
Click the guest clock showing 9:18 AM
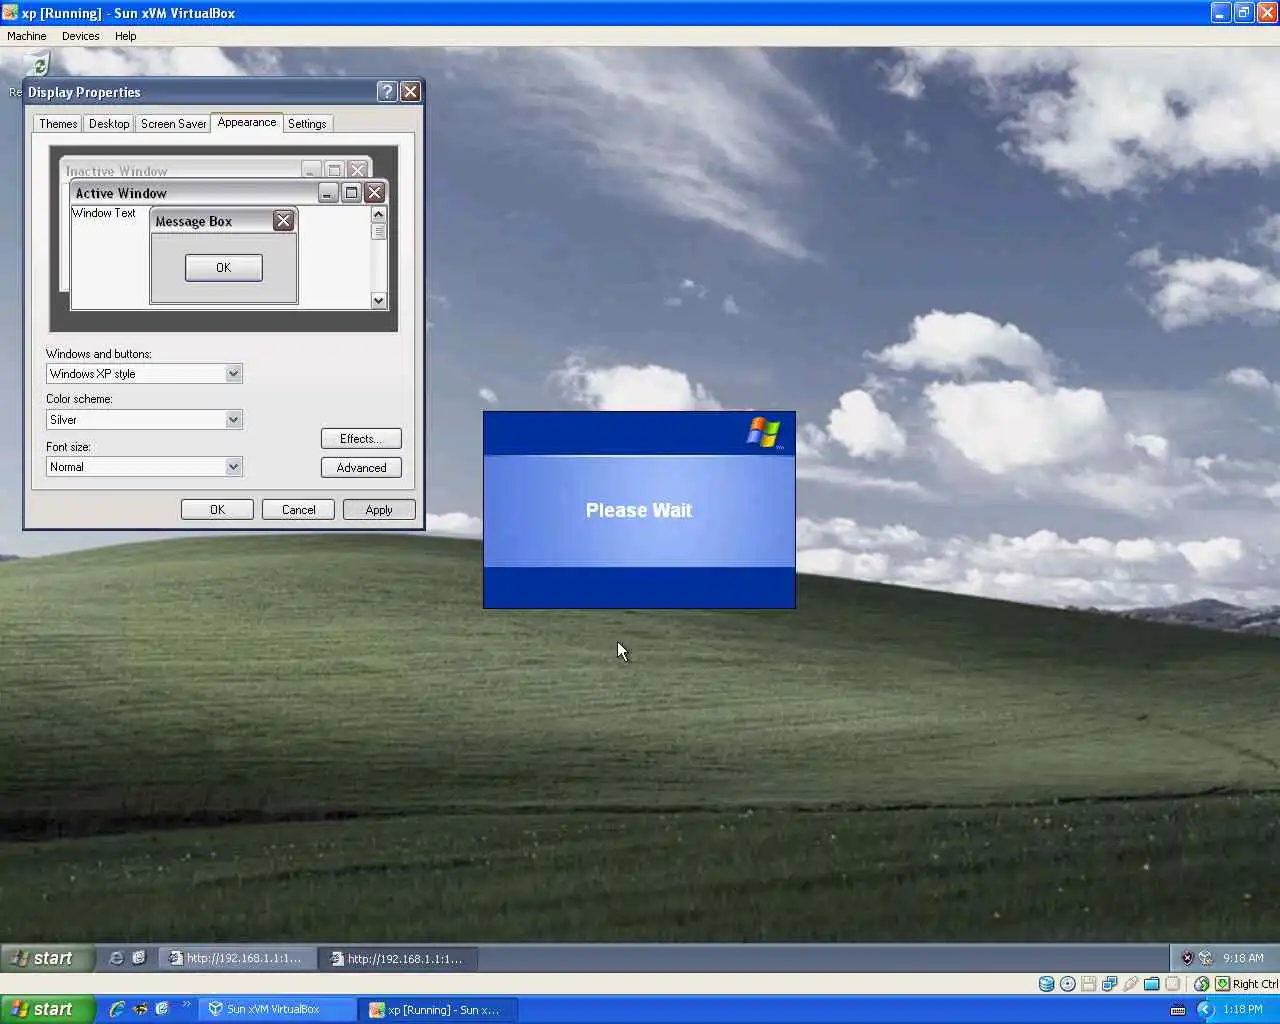(x=1243, y=958)
